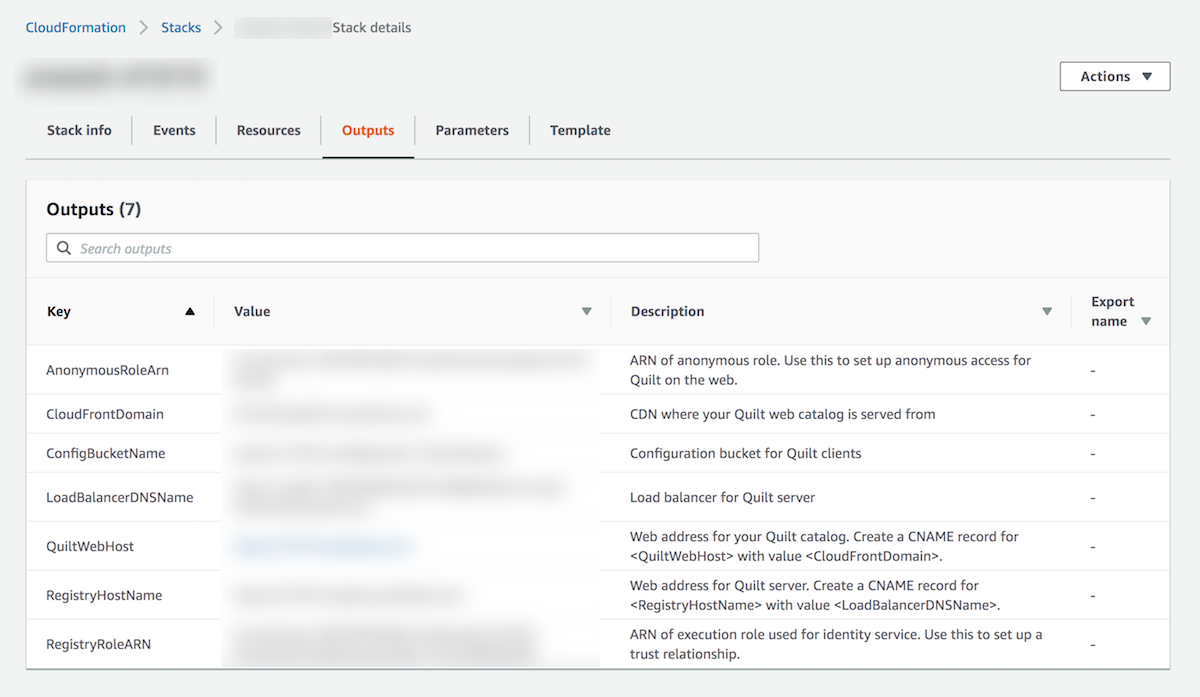Screen dimensions: 1200x697
Task: Open the Events tab
Action: (174, 130)
